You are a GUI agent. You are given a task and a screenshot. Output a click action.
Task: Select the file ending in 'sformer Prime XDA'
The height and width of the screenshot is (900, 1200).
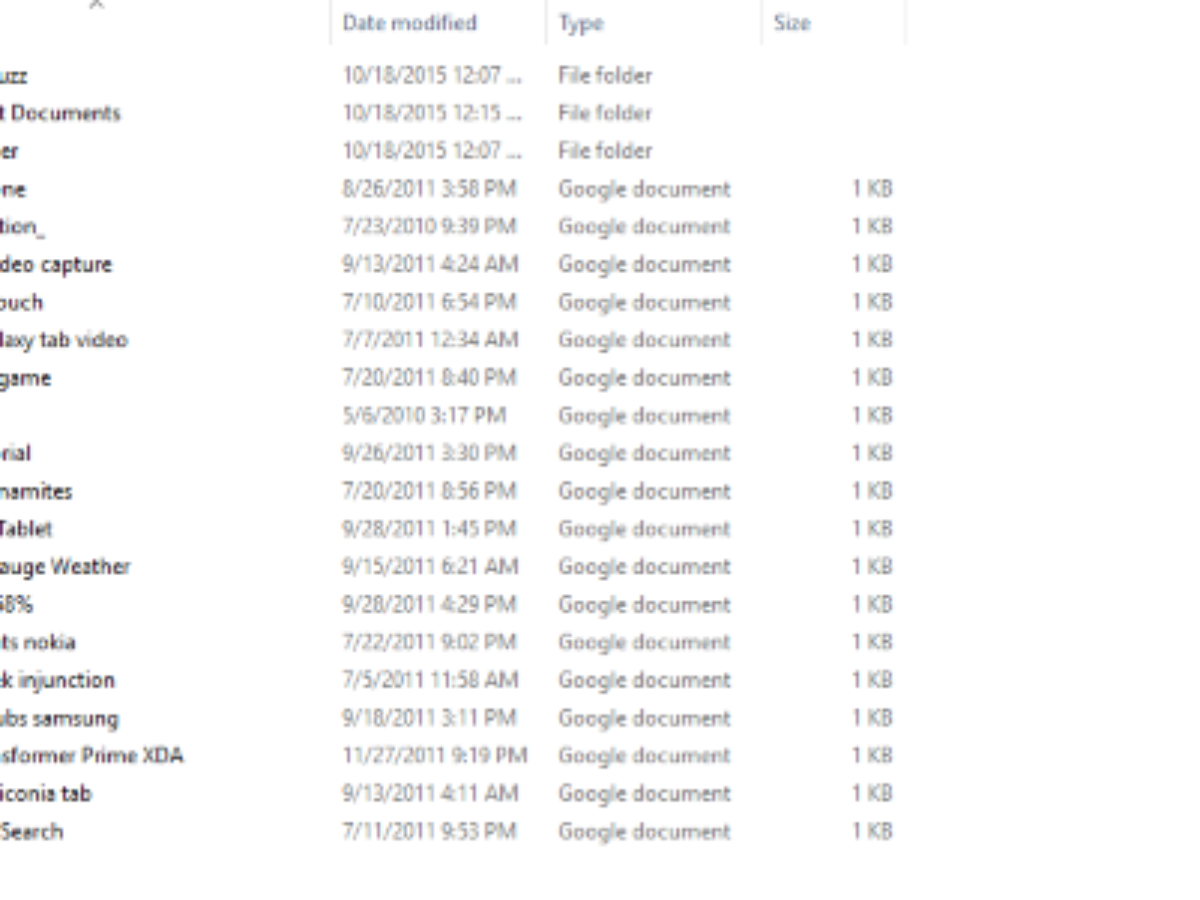click(x=92, y=755)
